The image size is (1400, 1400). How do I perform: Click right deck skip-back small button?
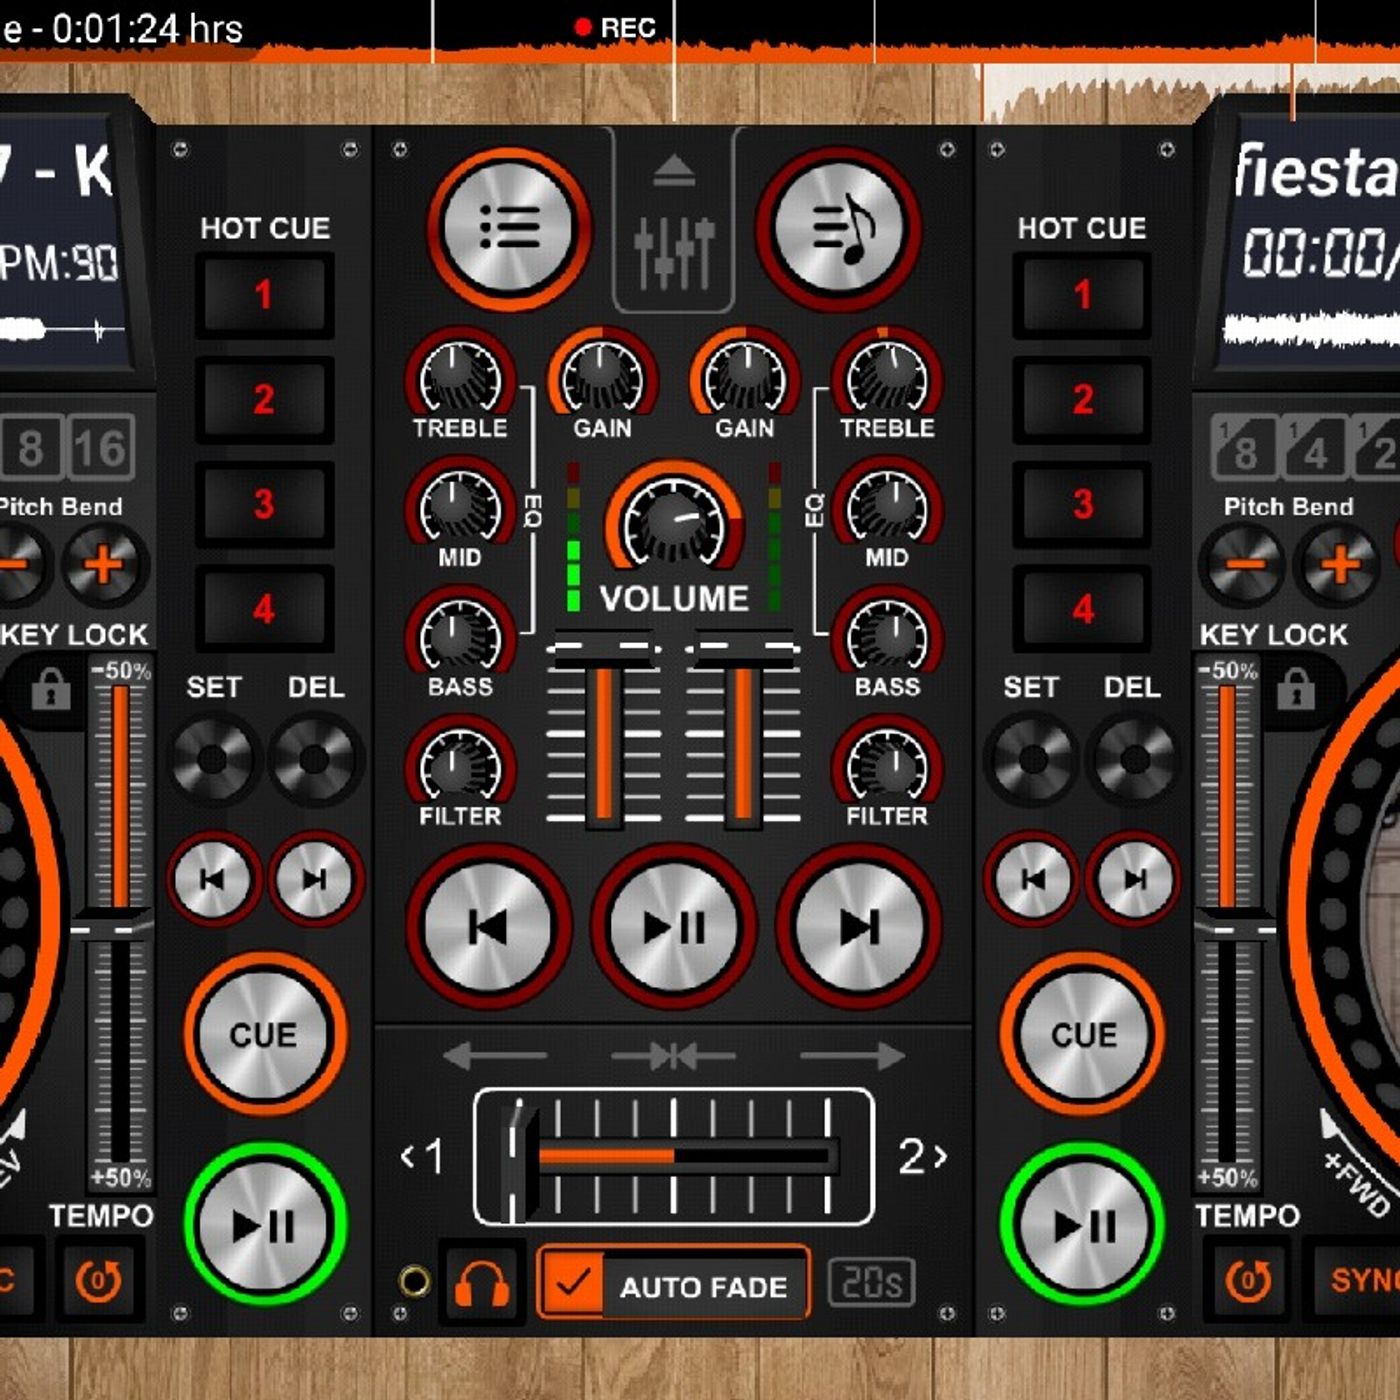click(x=1032, y=879)
